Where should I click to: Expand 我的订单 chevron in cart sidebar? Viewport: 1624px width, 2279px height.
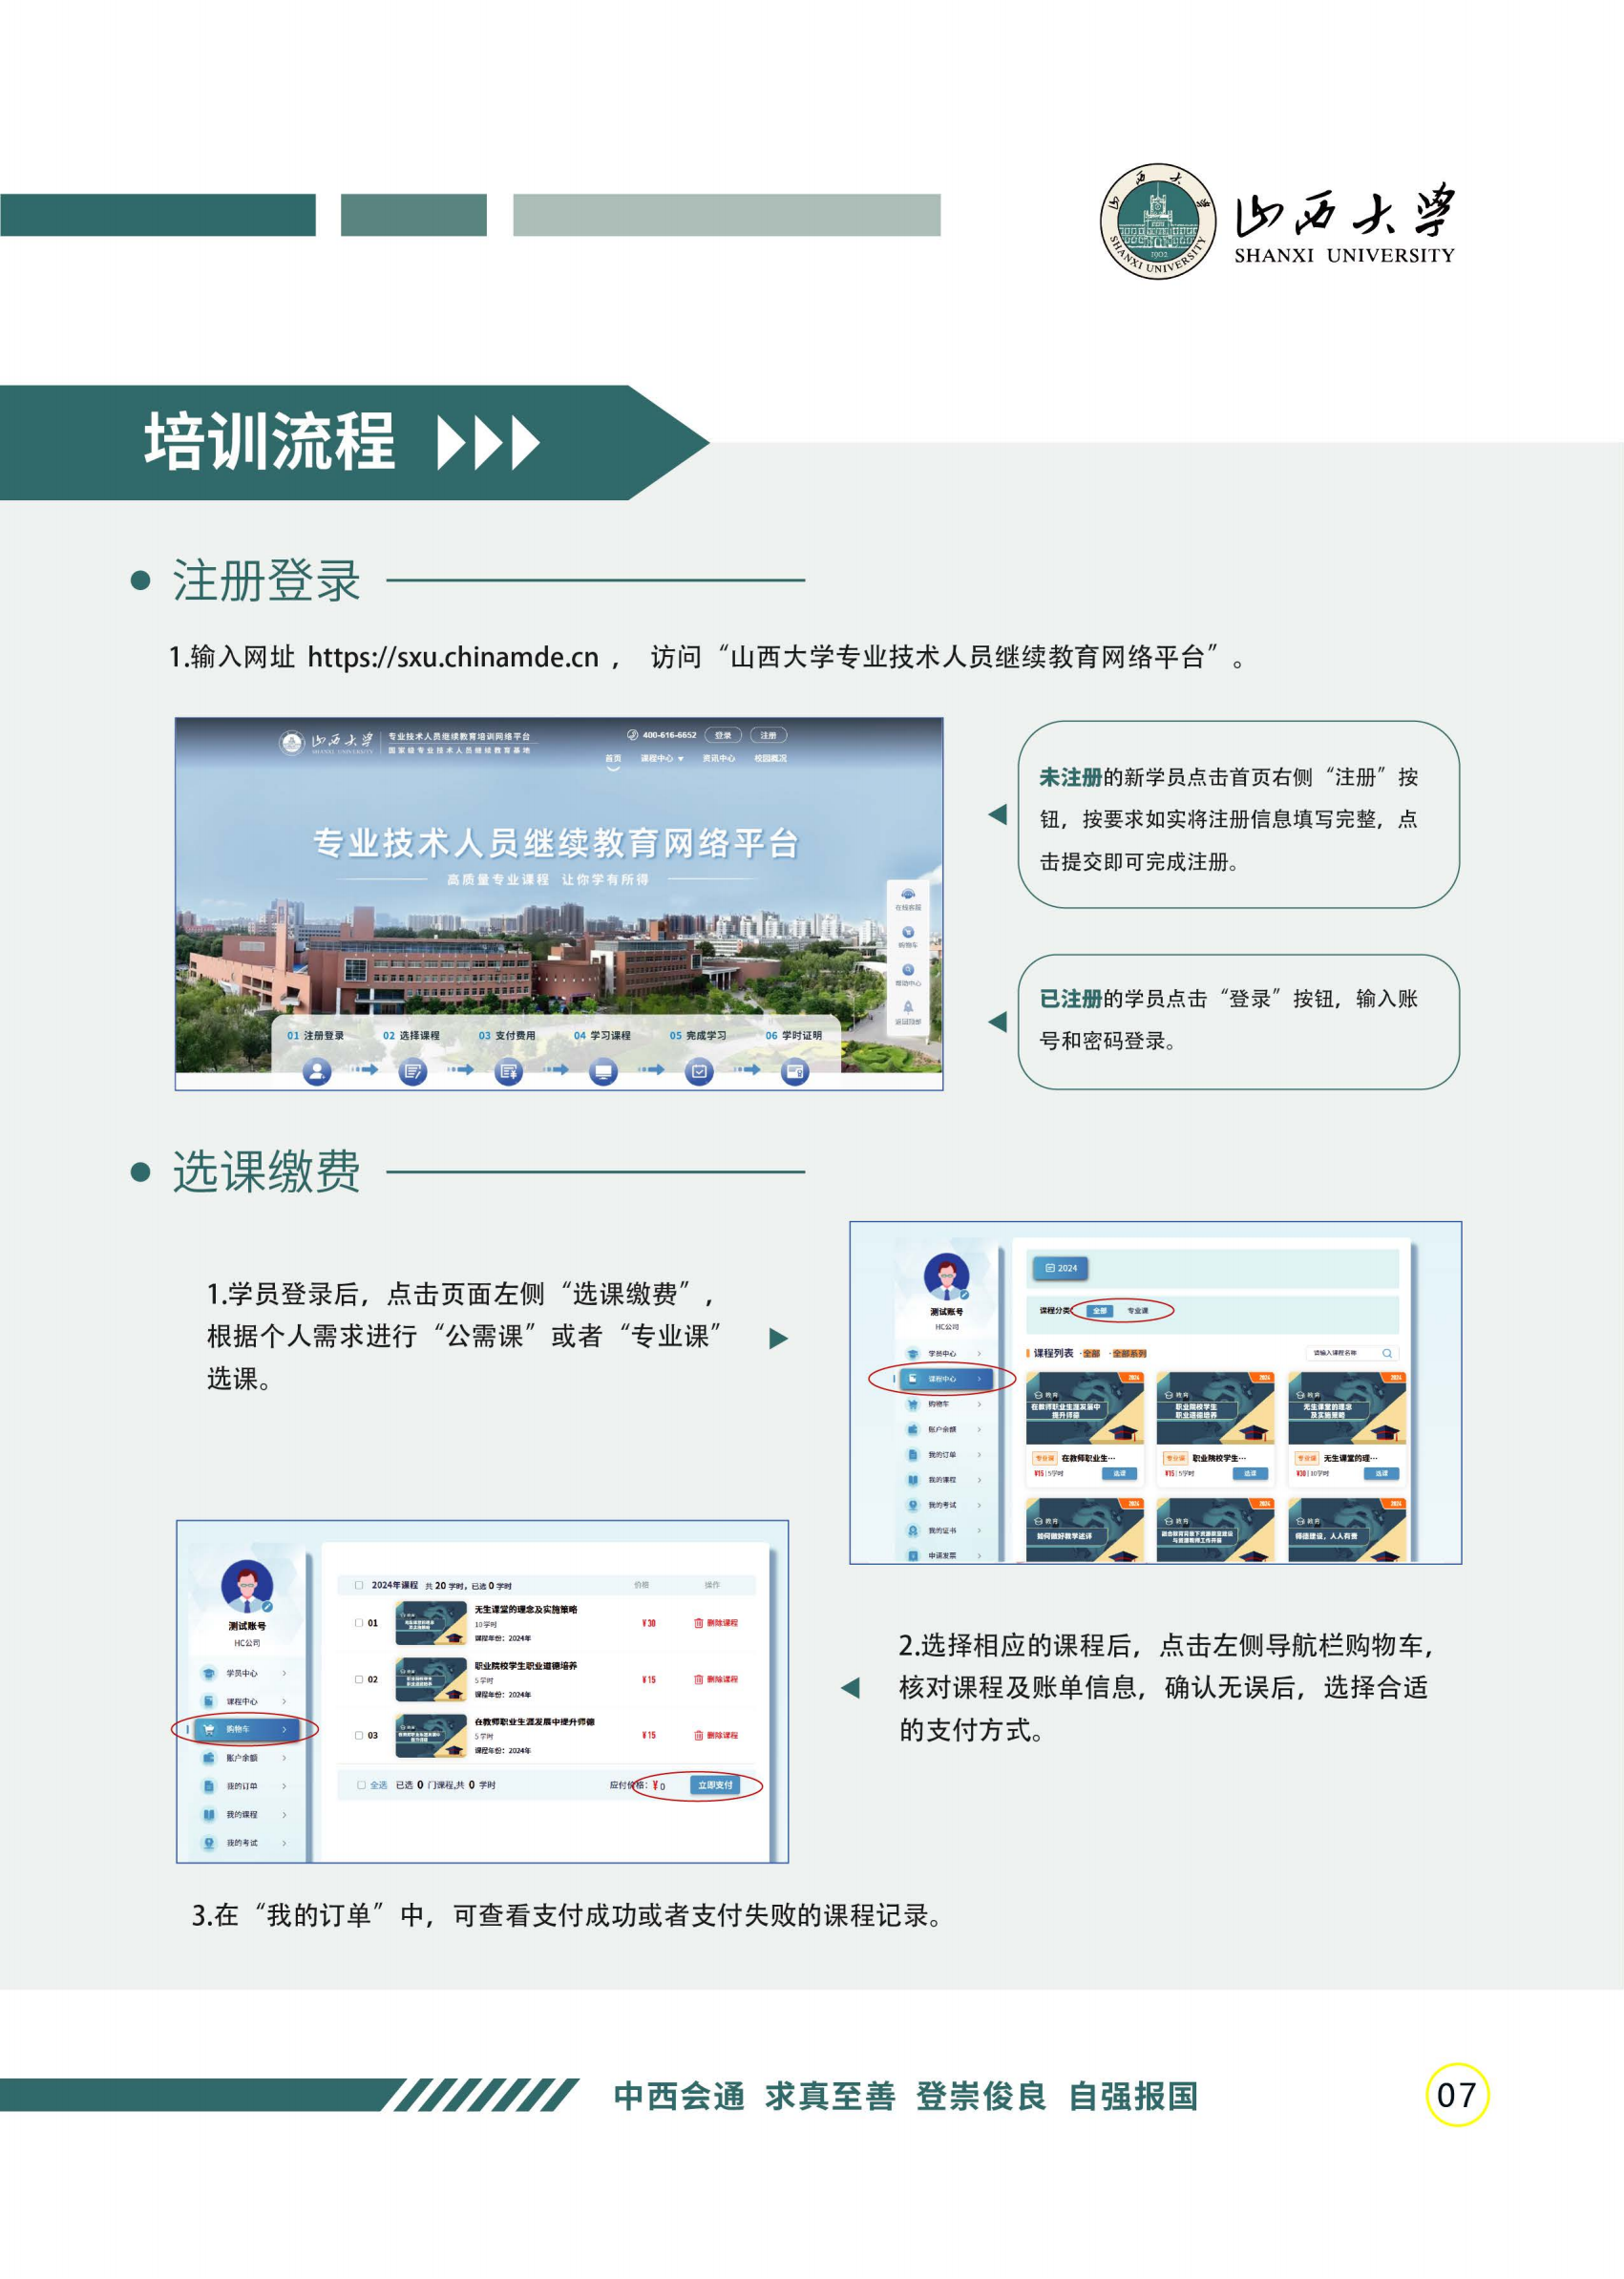point(284,1786)
